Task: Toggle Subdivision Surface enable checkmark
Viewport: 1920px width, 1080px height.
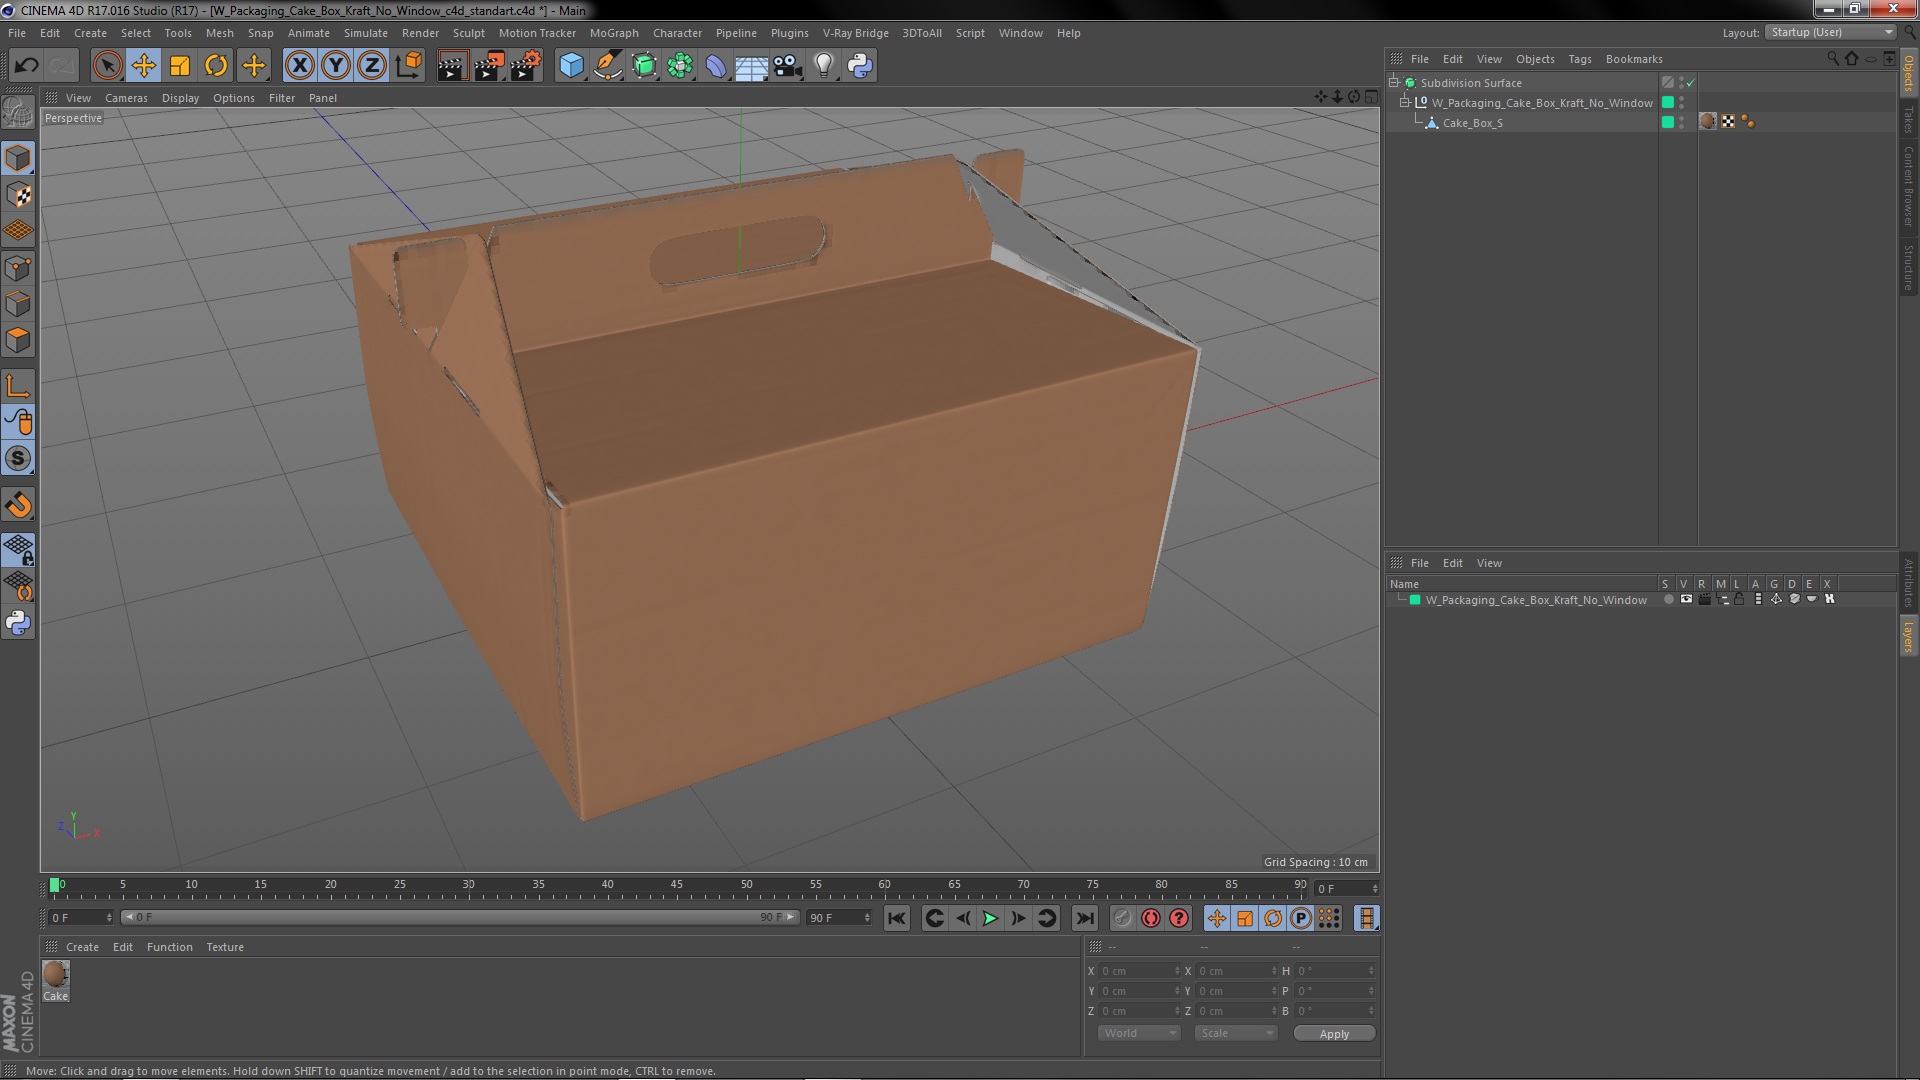Action: 1691,83
